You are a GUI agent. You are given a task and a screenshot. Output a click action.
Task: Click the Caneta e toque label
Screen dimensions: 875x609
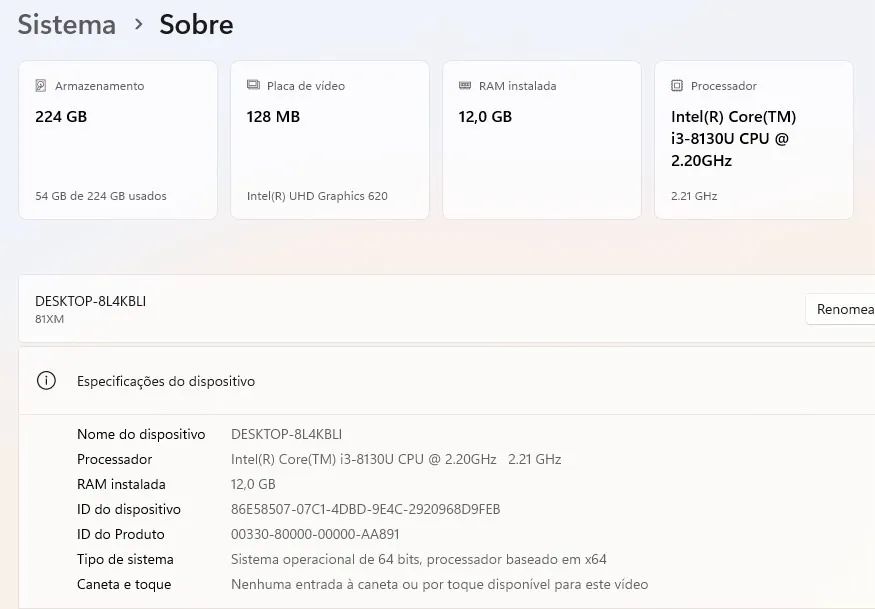pos(124,584)
